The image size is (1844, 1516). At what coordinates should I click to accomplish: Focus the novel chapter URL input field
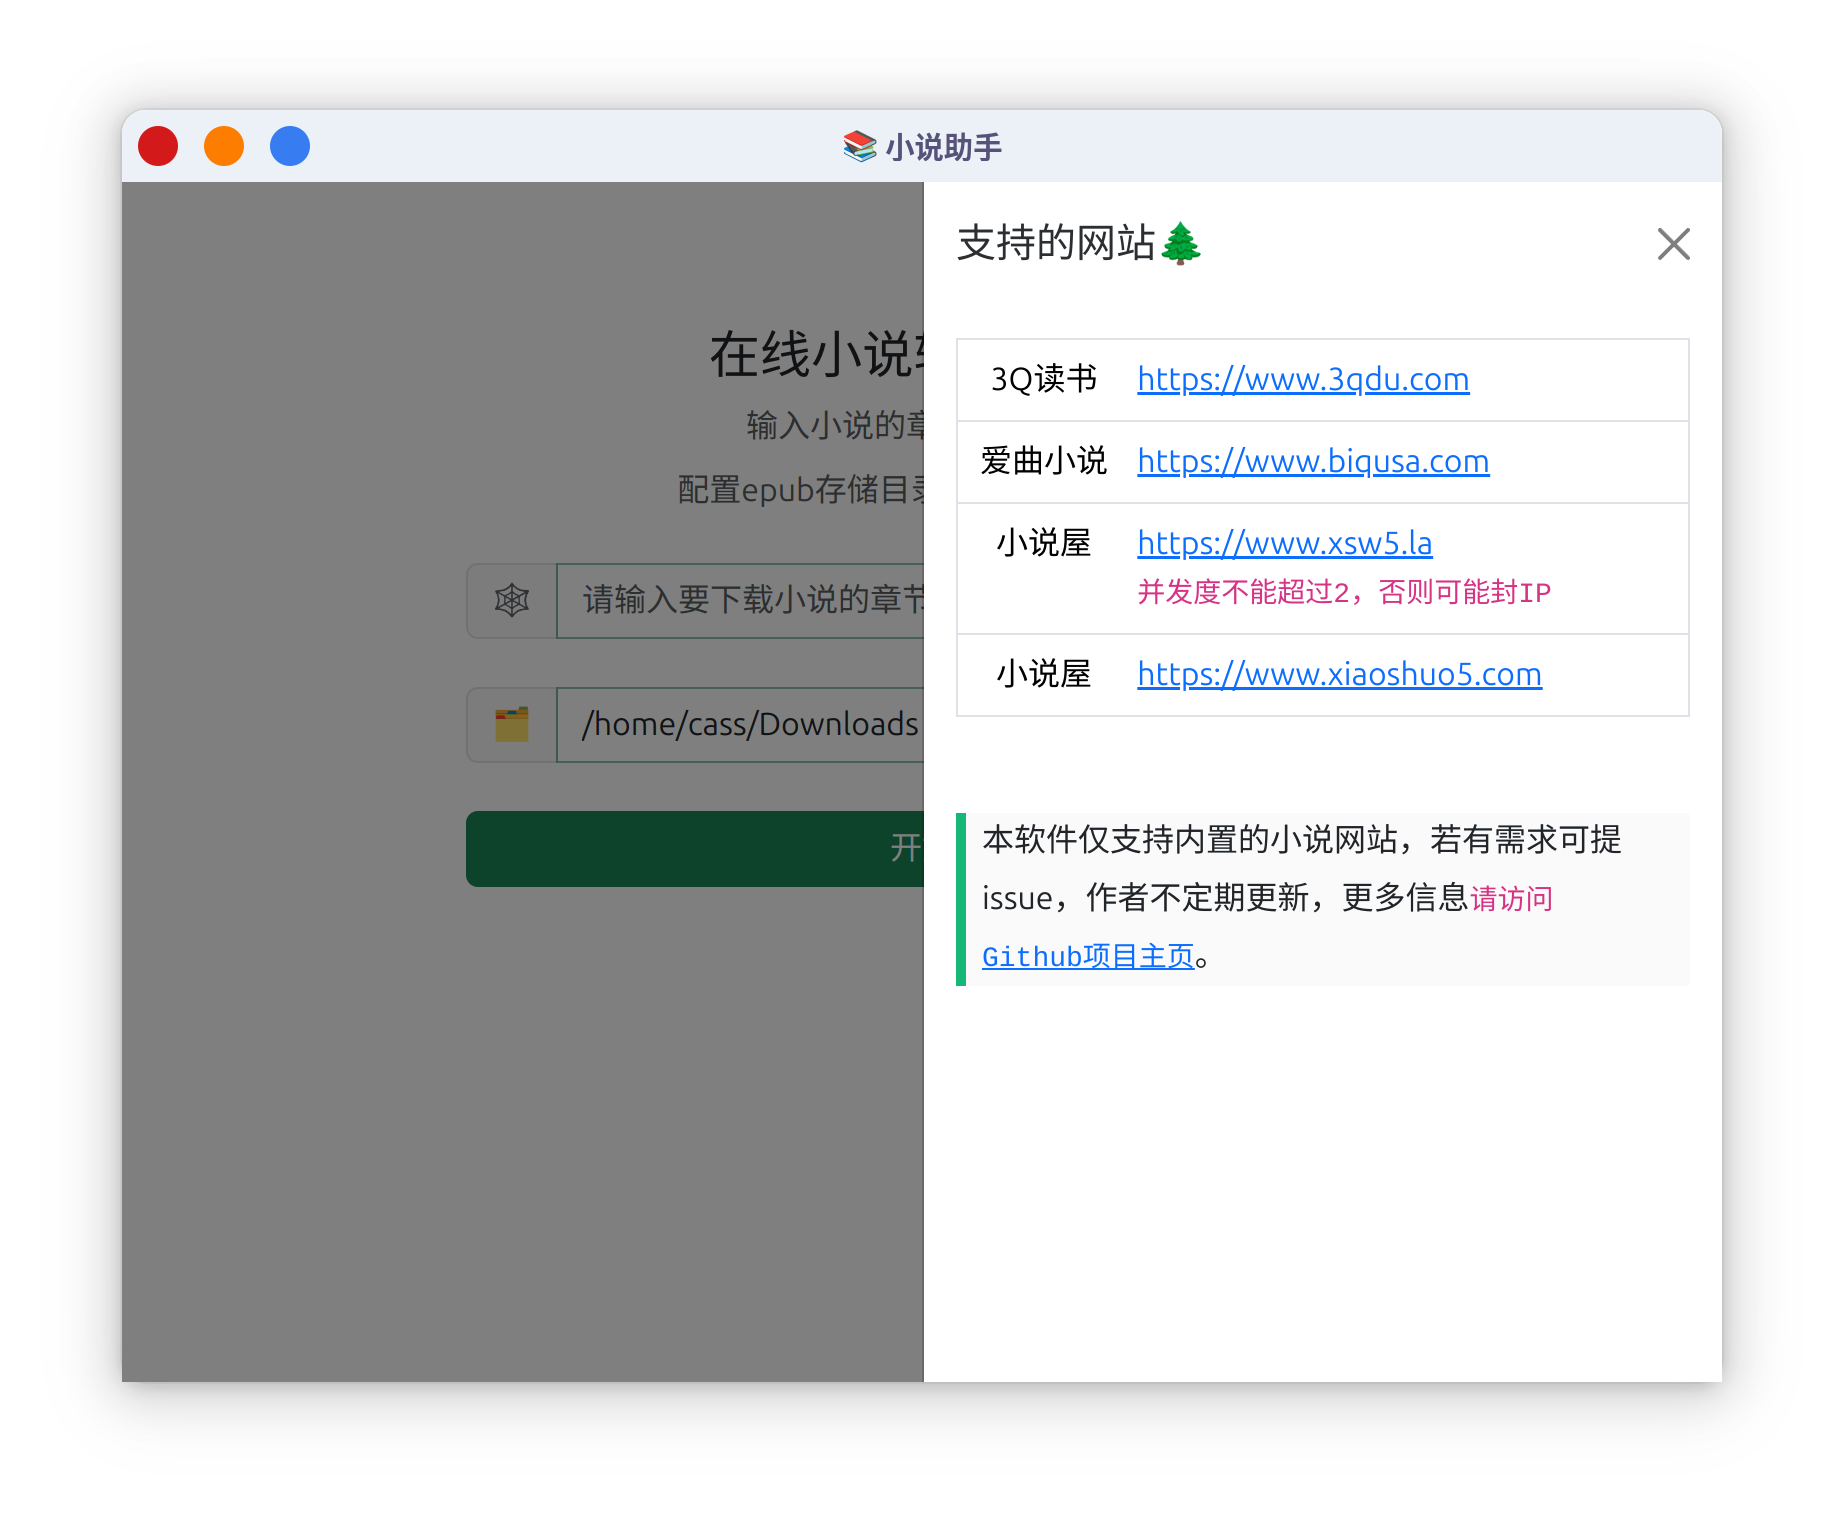coord(740,600)
